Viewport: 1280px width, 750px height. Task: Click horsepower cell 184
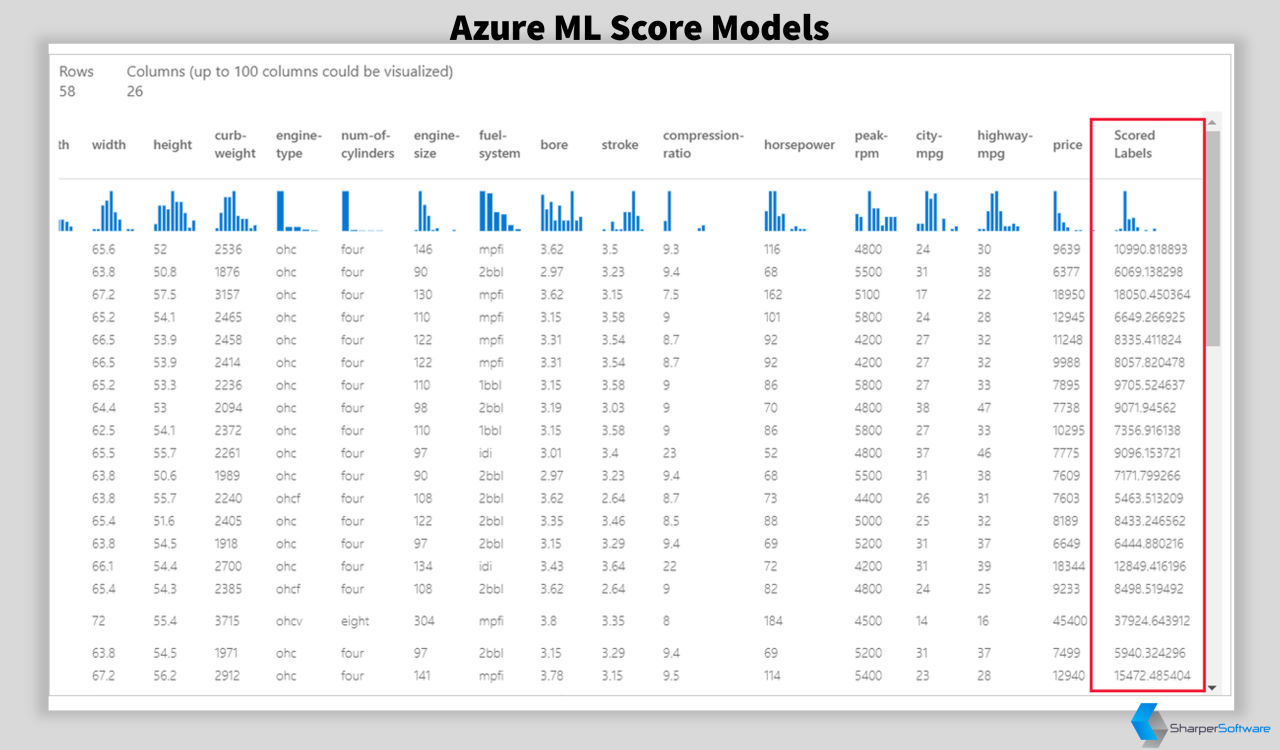coord(772,621)
